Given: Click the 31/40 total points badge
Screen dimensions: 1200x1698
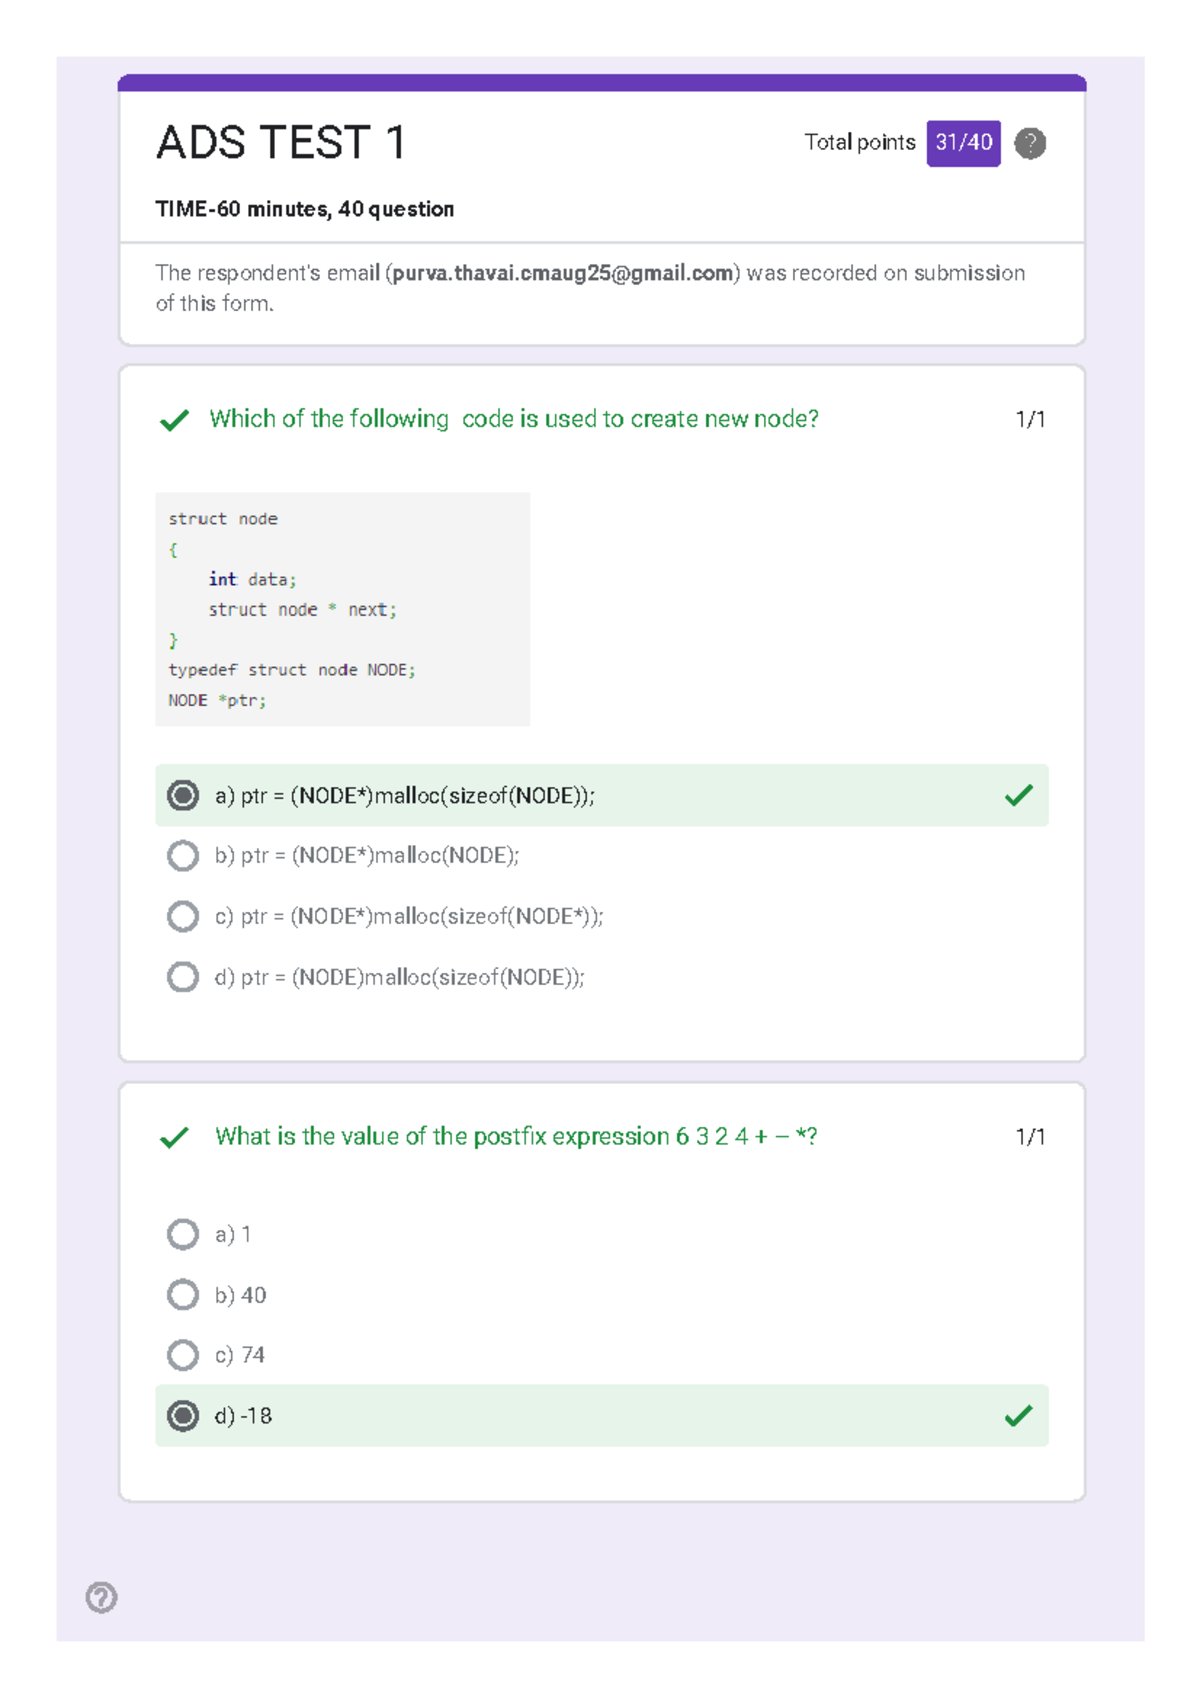Looking at the screenshot, I should [963, 143].
